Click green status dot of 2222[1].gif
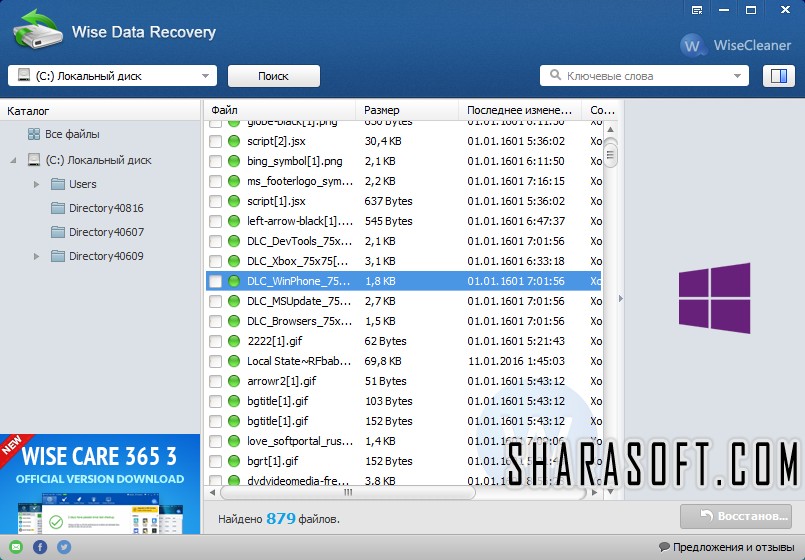Image resolution: width=805 pixels, height=560 pixels. coord(234,341)
